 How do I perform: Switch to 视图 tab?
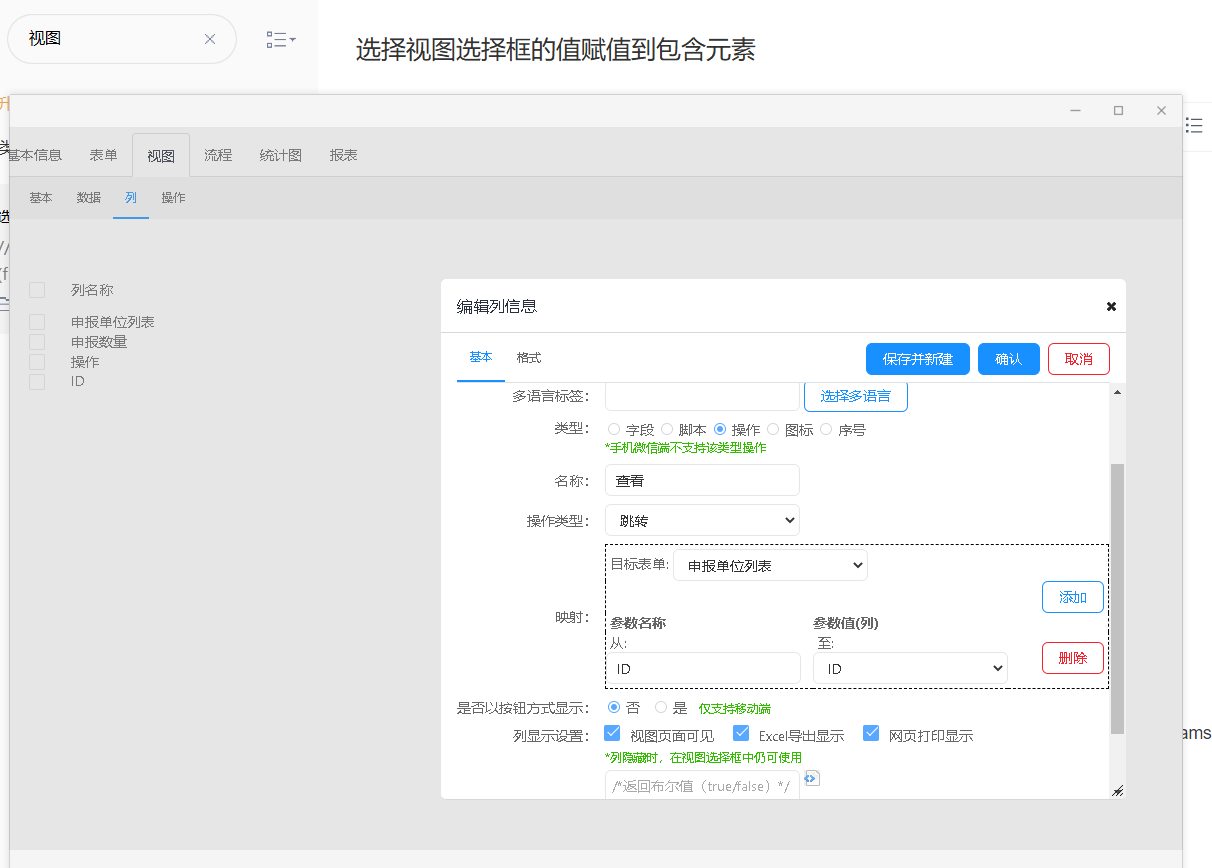[x=161, y=155]
